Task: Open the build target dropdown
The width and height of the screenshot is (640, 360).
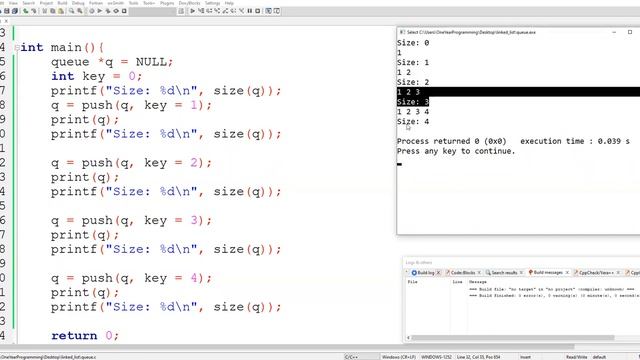Action: pos(153,11)
